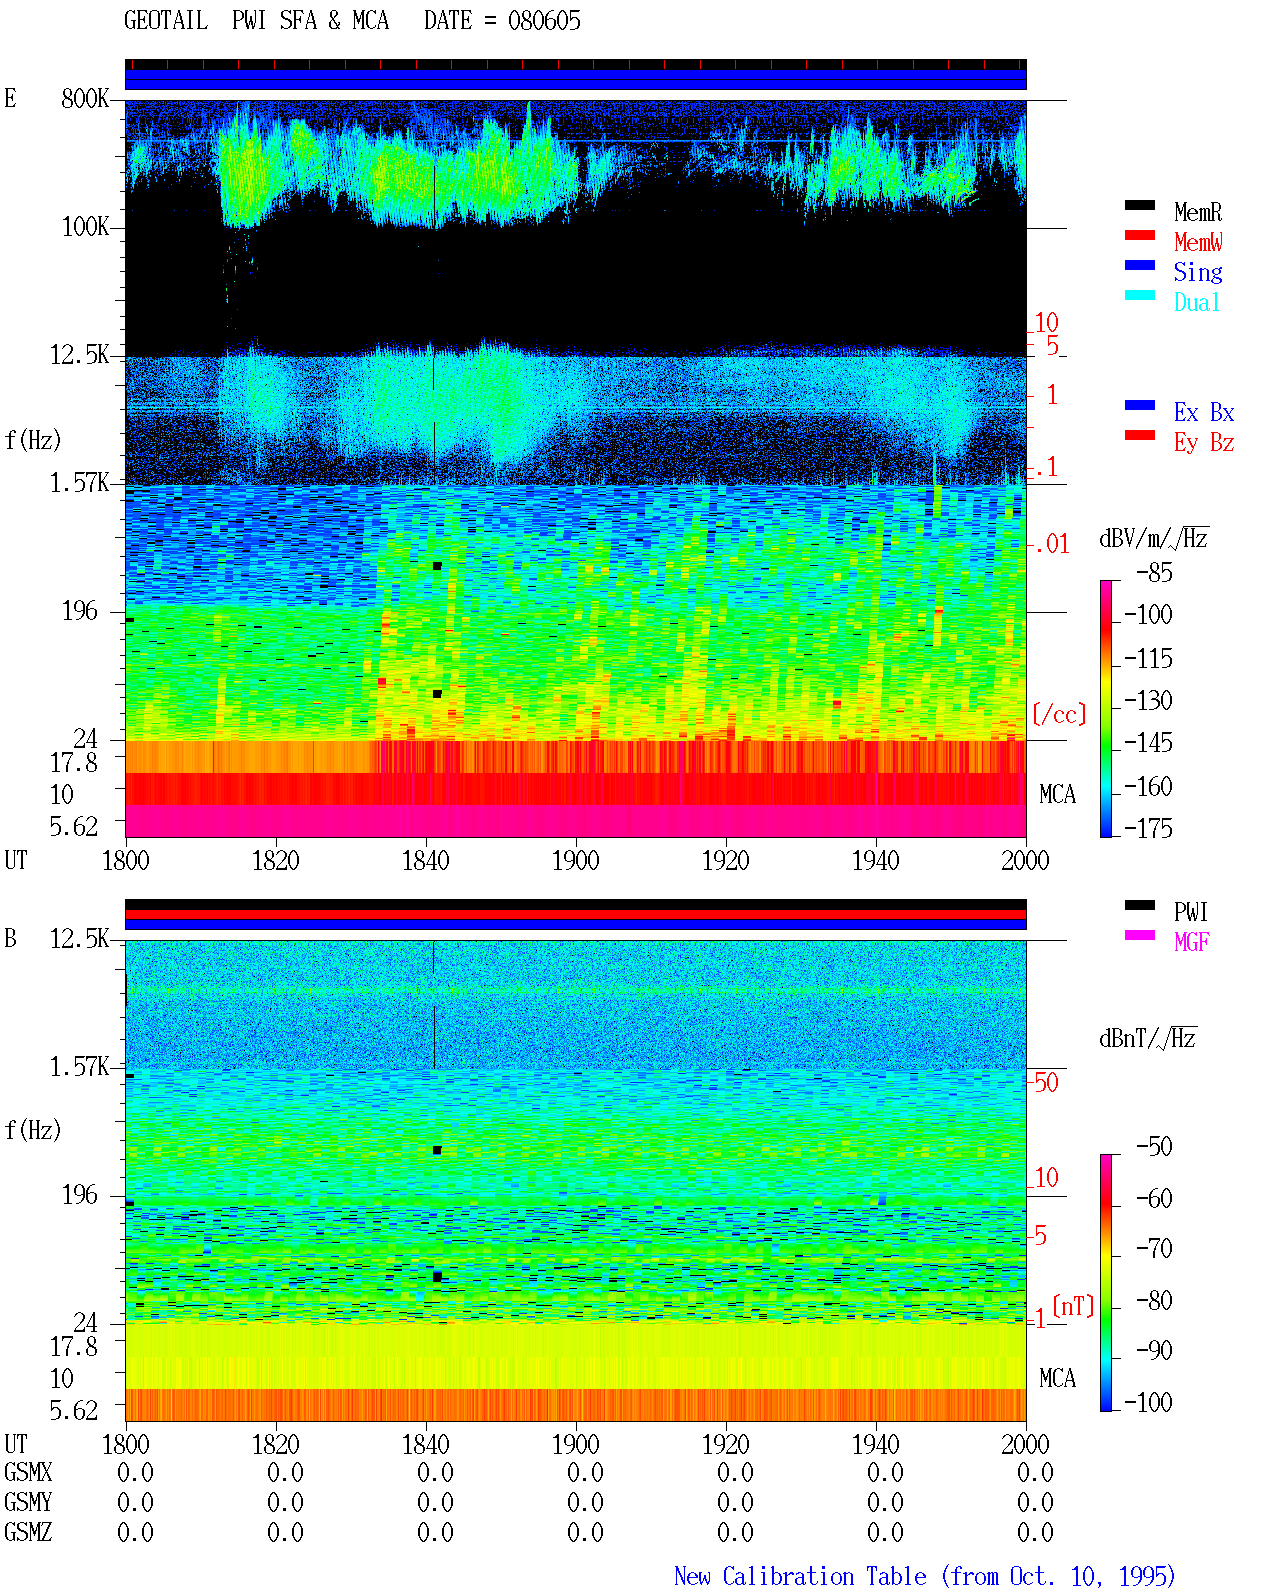Image resolution: width=1280 pixels, height=1593 pixels.
Task: Click the 'E' panel letter label
Action: coord(10,98)
